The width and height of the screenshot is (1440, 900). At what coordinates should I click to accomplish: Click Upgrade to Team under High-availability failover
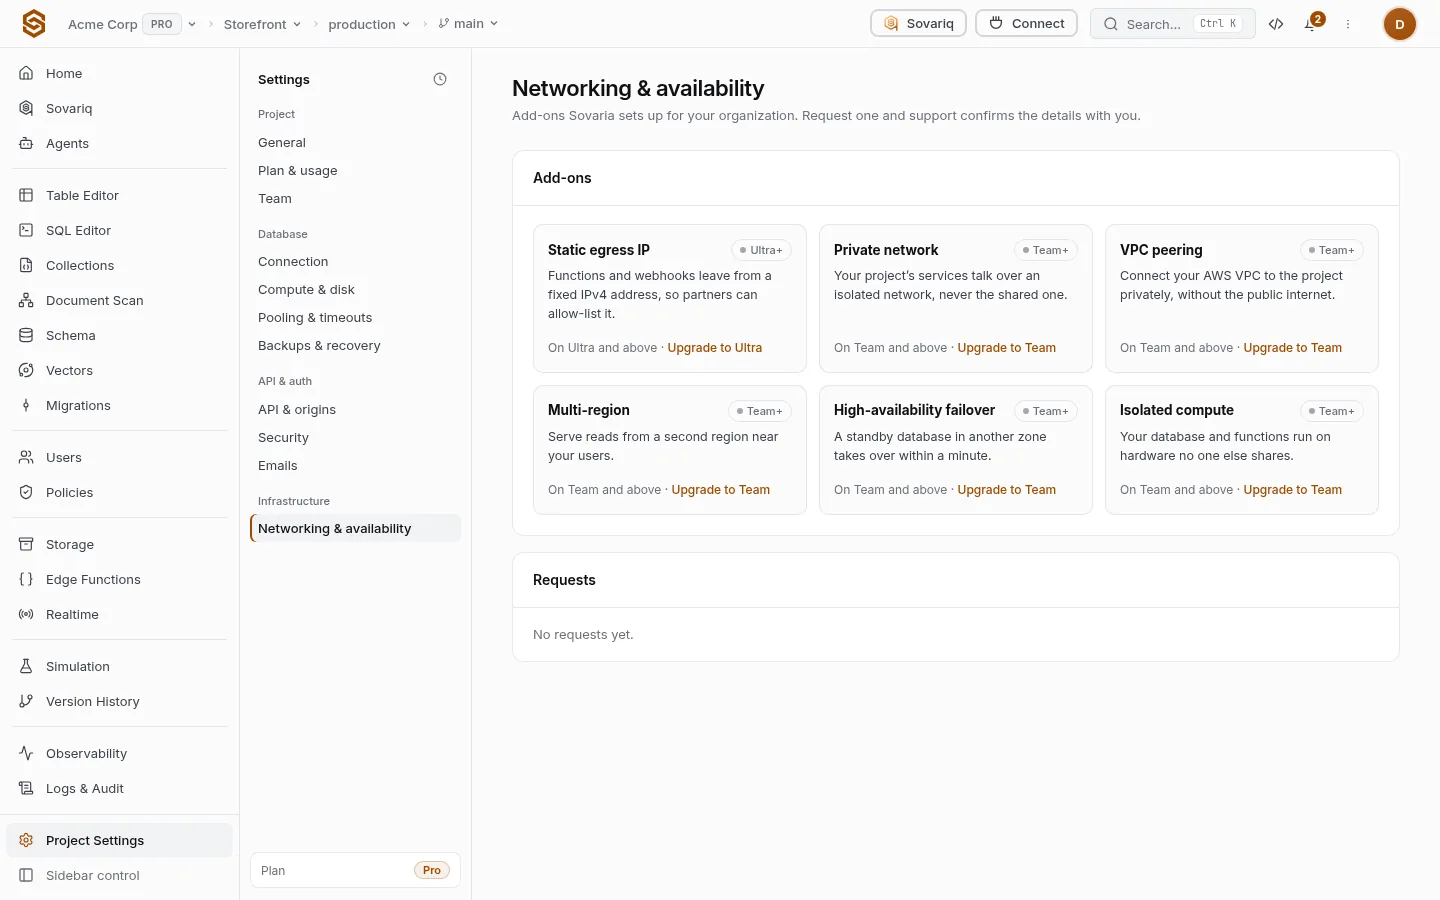coord(1006,490)
